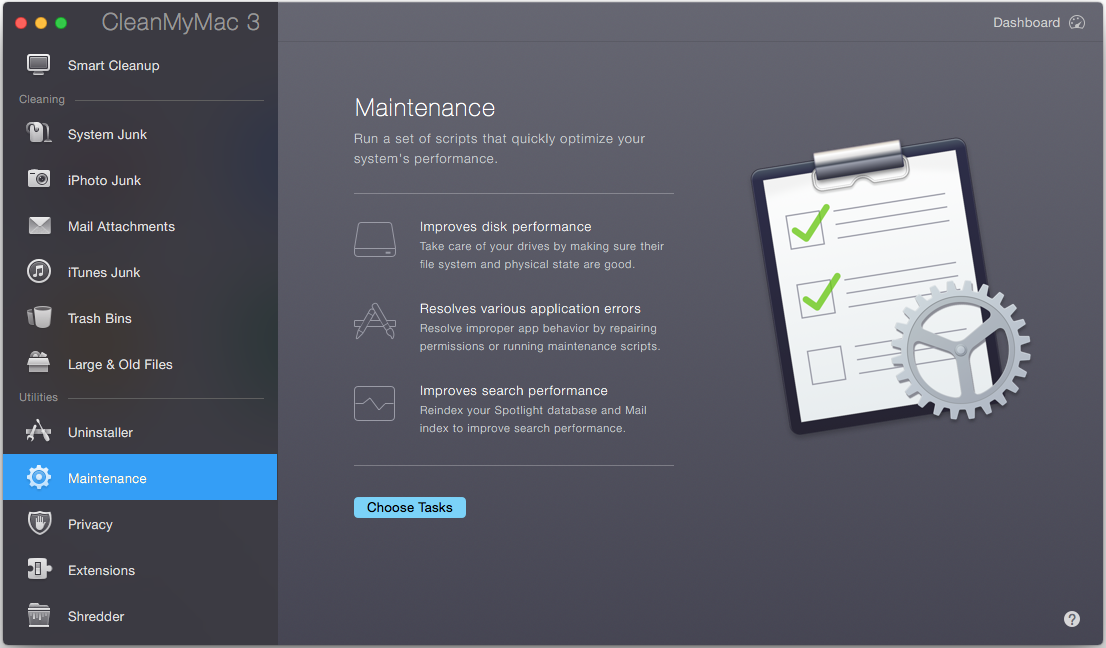
Task: Click the System Junk icon
Action: click(x=39, y=133)
